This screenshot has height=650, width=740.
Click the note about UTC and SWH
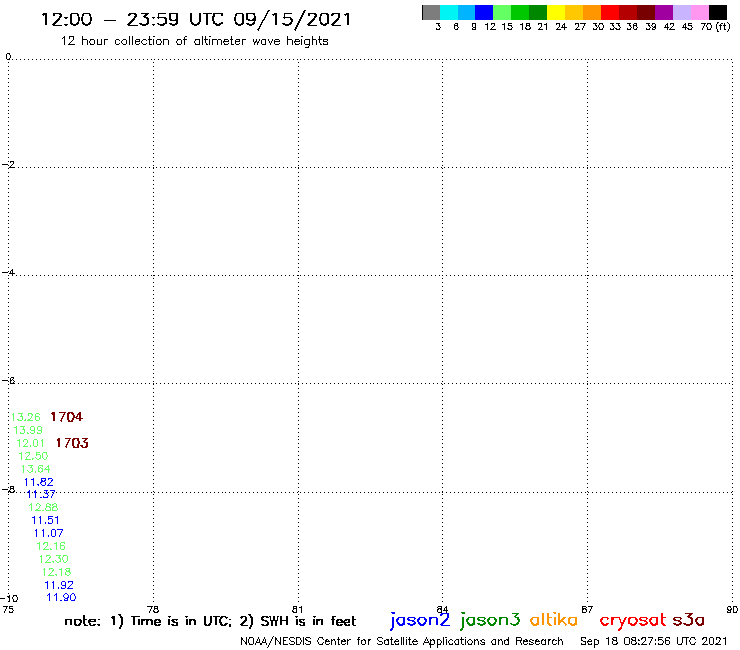pyautogui.click(x=210, y=621)
